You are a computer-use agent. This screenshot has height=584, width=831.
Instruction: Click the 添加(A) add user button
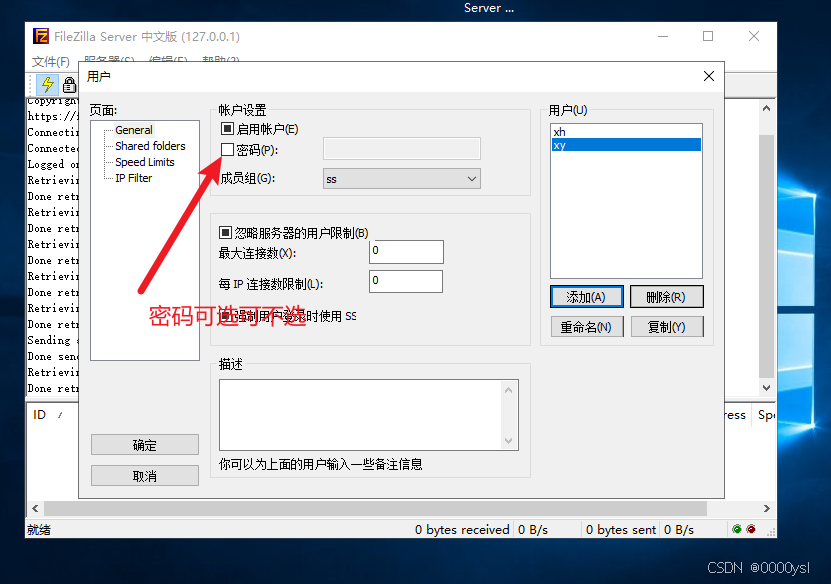point(586,297)
